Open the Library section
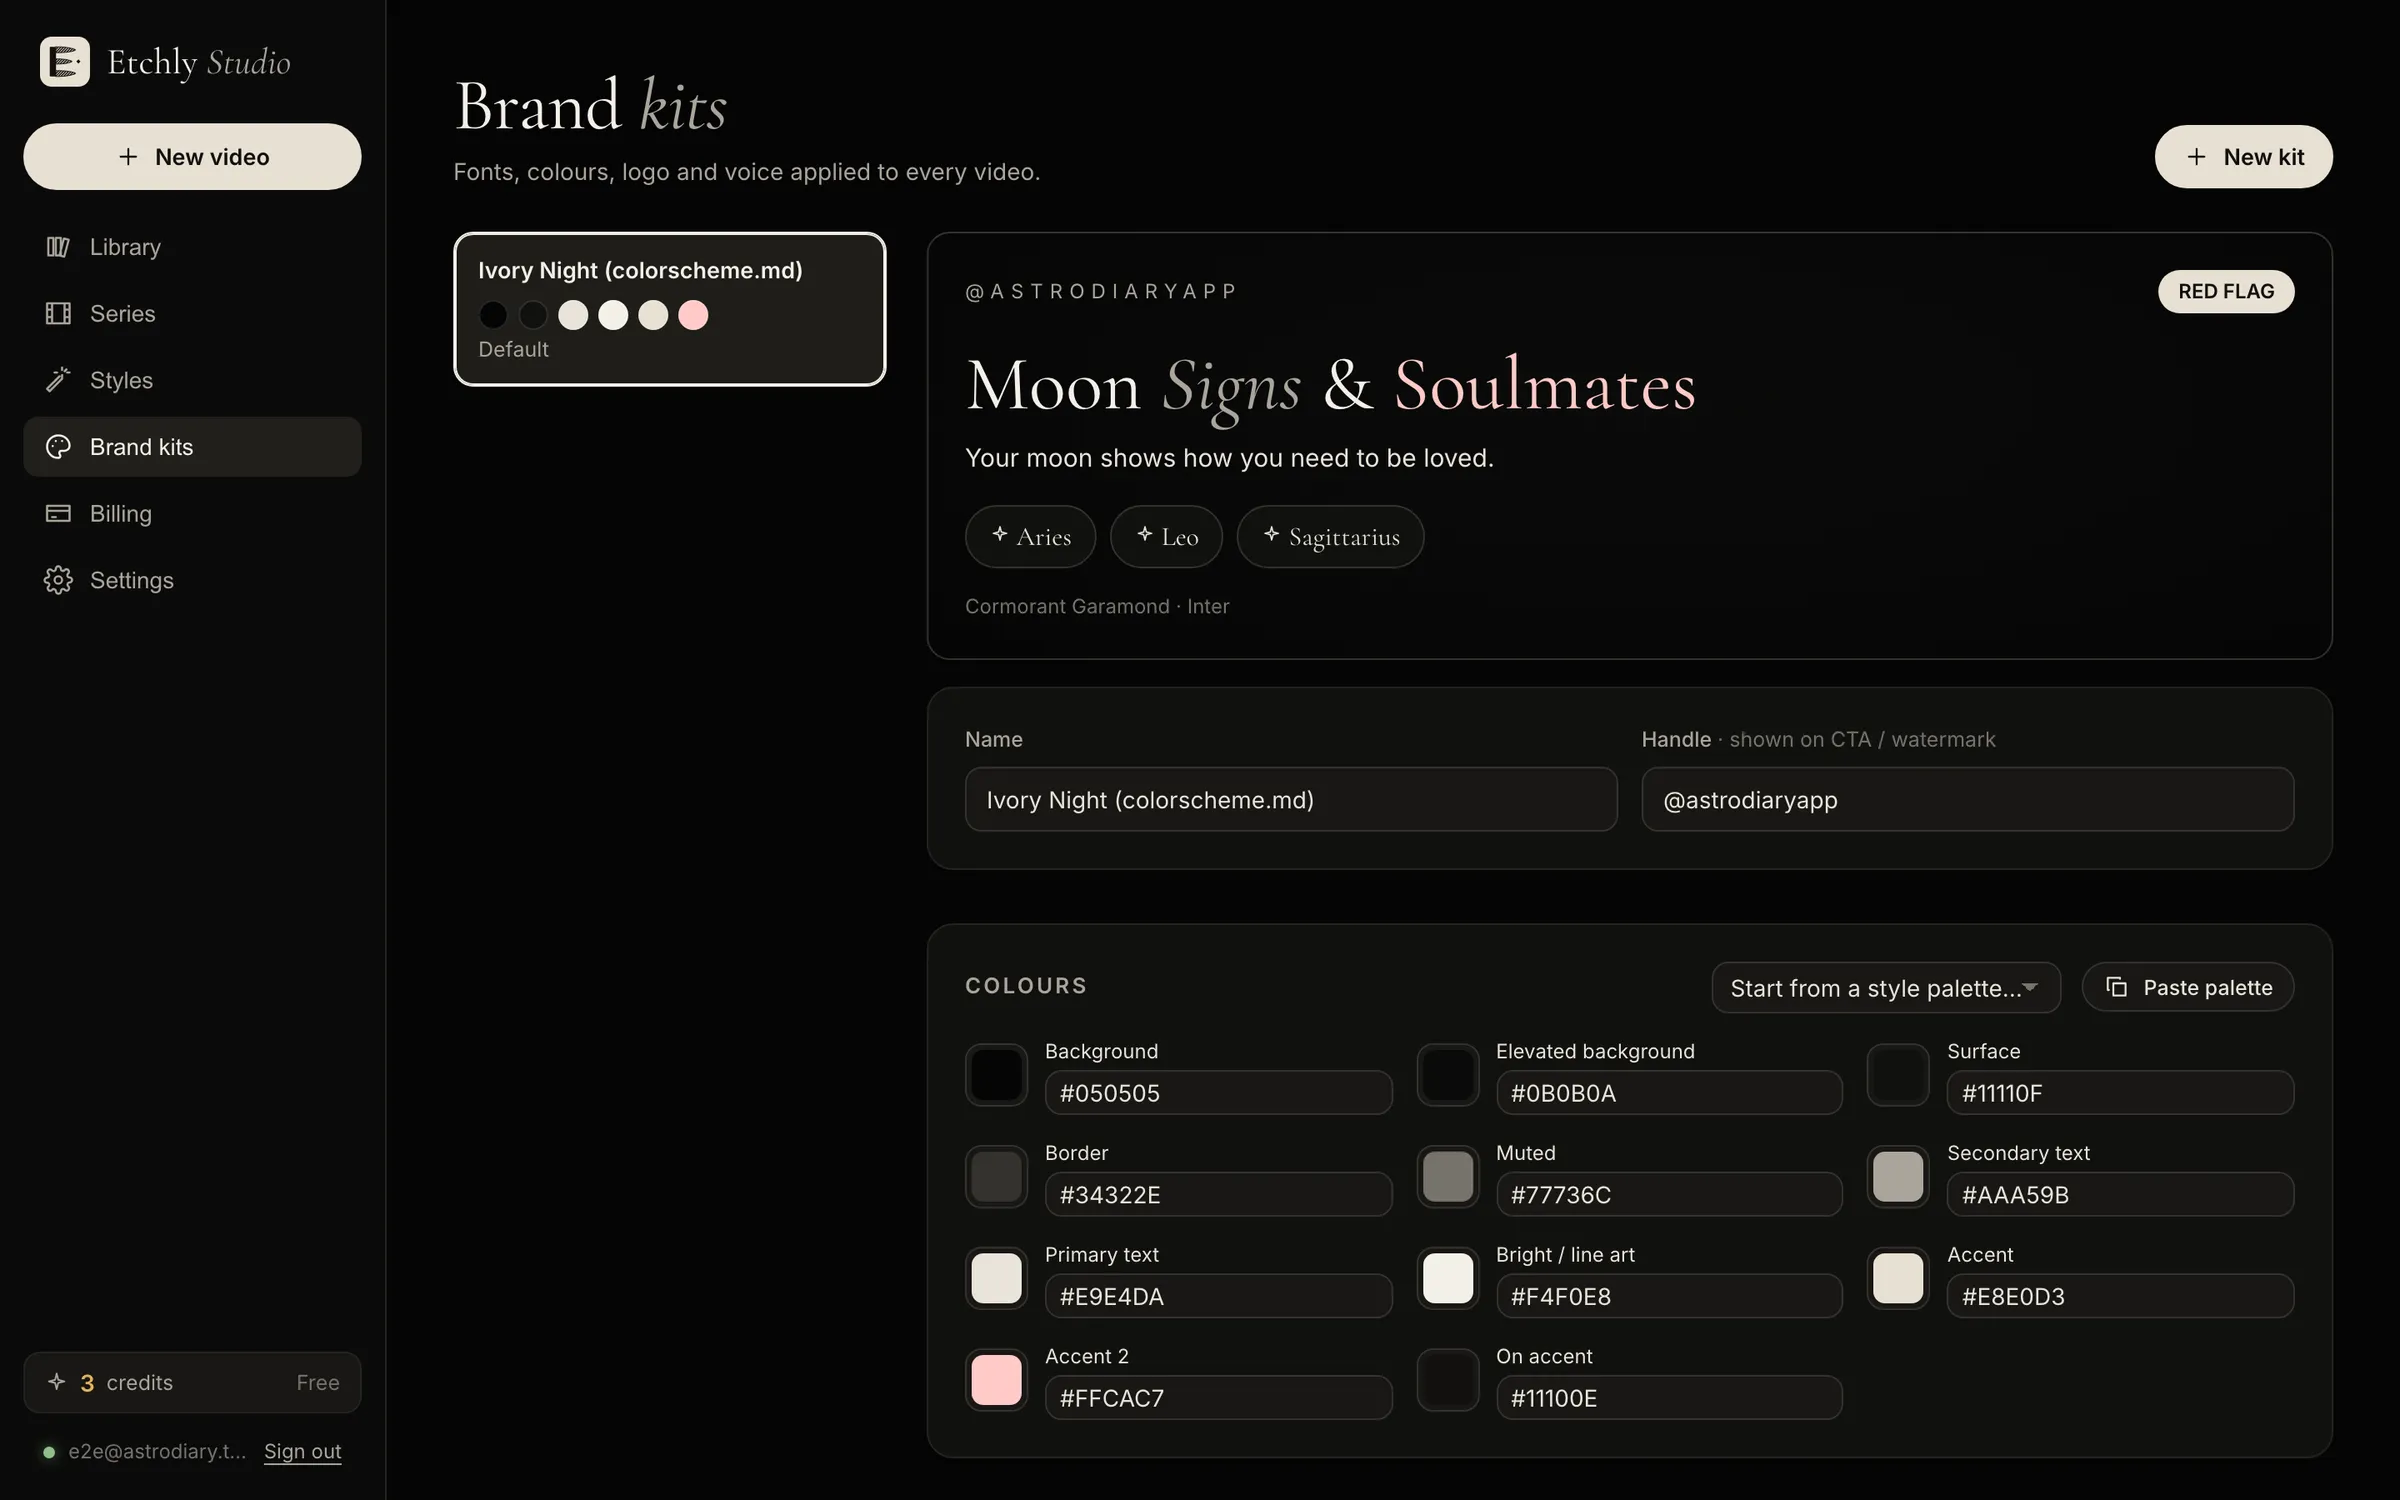This screenshot has height=1500, width=2400. pyautogui.click(x=192, y=247)
